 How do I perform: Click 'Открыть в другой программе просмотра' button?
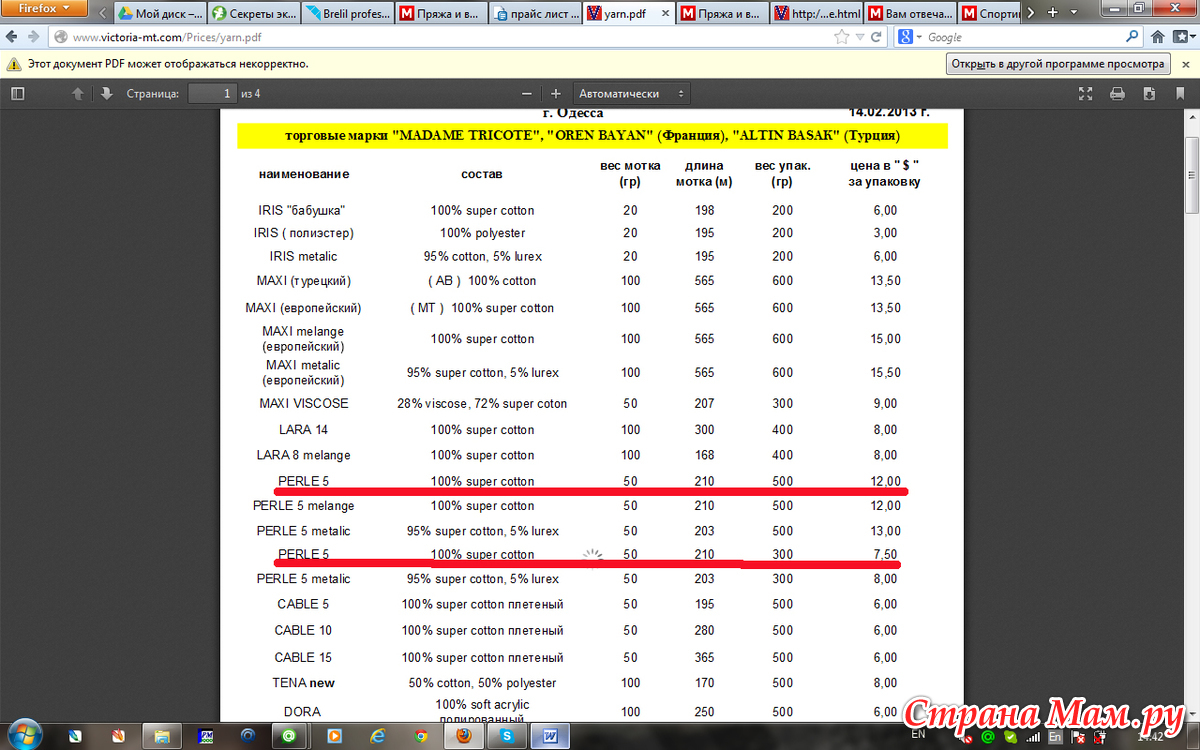click(x=1059, y=63)
